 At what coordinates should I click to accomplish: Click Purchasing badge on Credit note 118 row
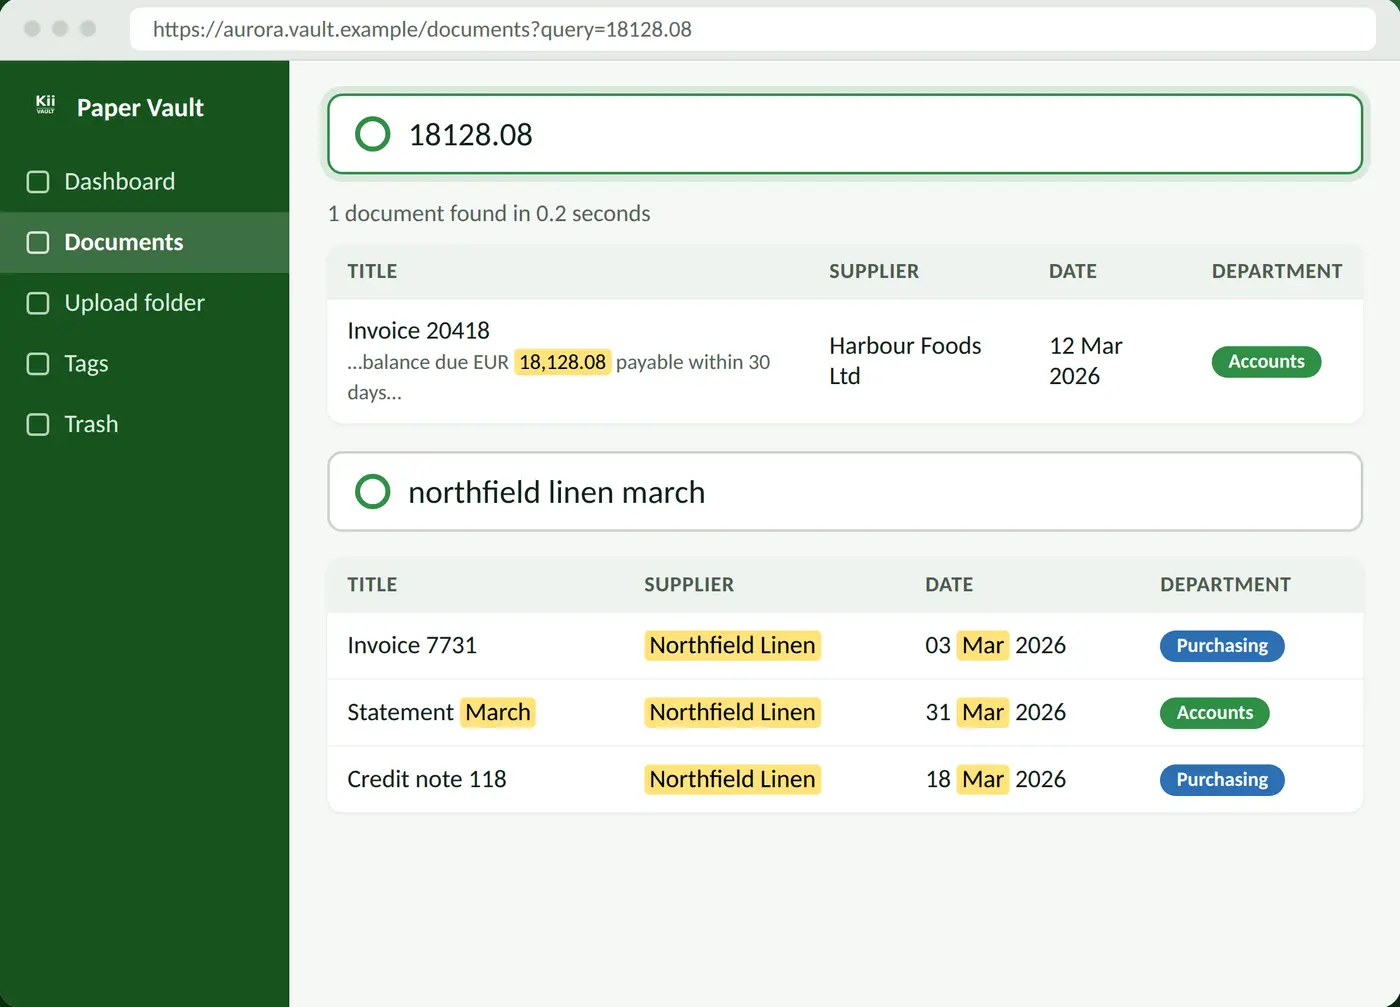(1222, 780)
